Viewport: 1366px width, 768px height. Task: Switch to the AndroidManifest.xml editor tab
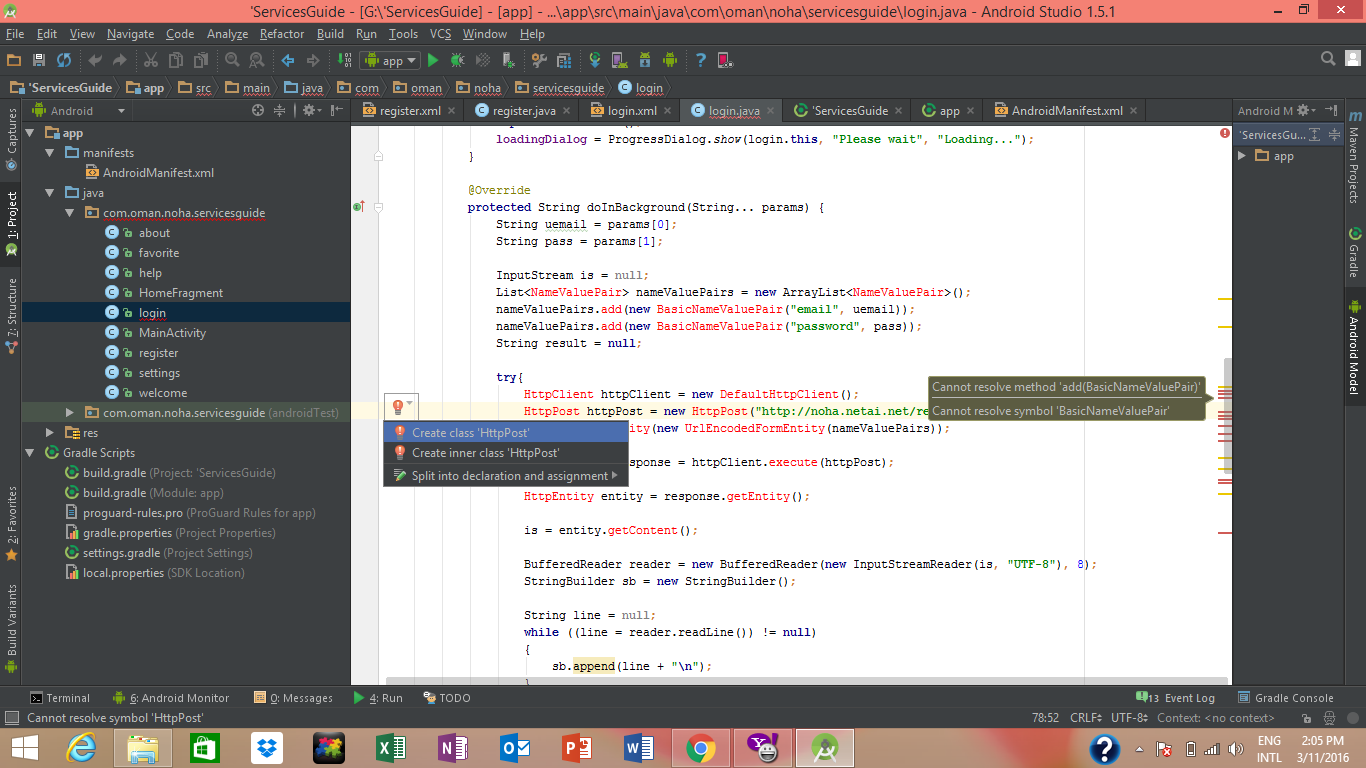1066,111
